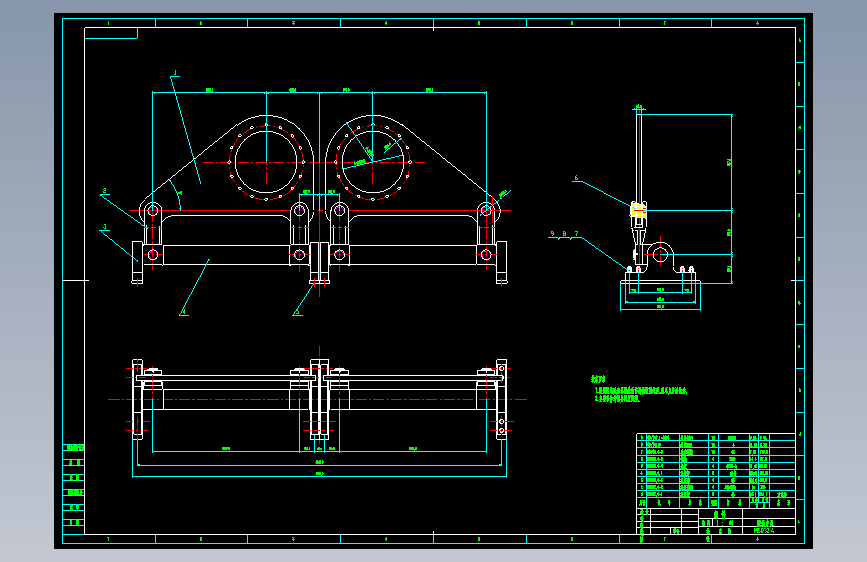Click the green technical notes text block
This screenshot has width=867, height=562.
pos(639,389)
